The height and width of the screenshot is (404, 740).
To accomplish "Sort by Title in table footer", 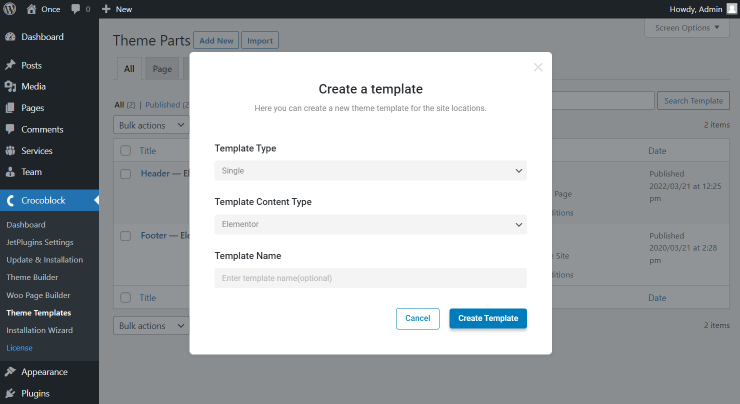I will coord(148,298).
